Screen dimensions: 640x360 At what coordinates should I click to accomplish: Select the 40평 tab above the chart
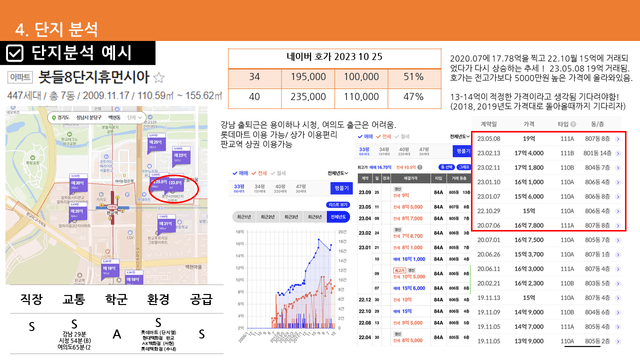(280, 188)
